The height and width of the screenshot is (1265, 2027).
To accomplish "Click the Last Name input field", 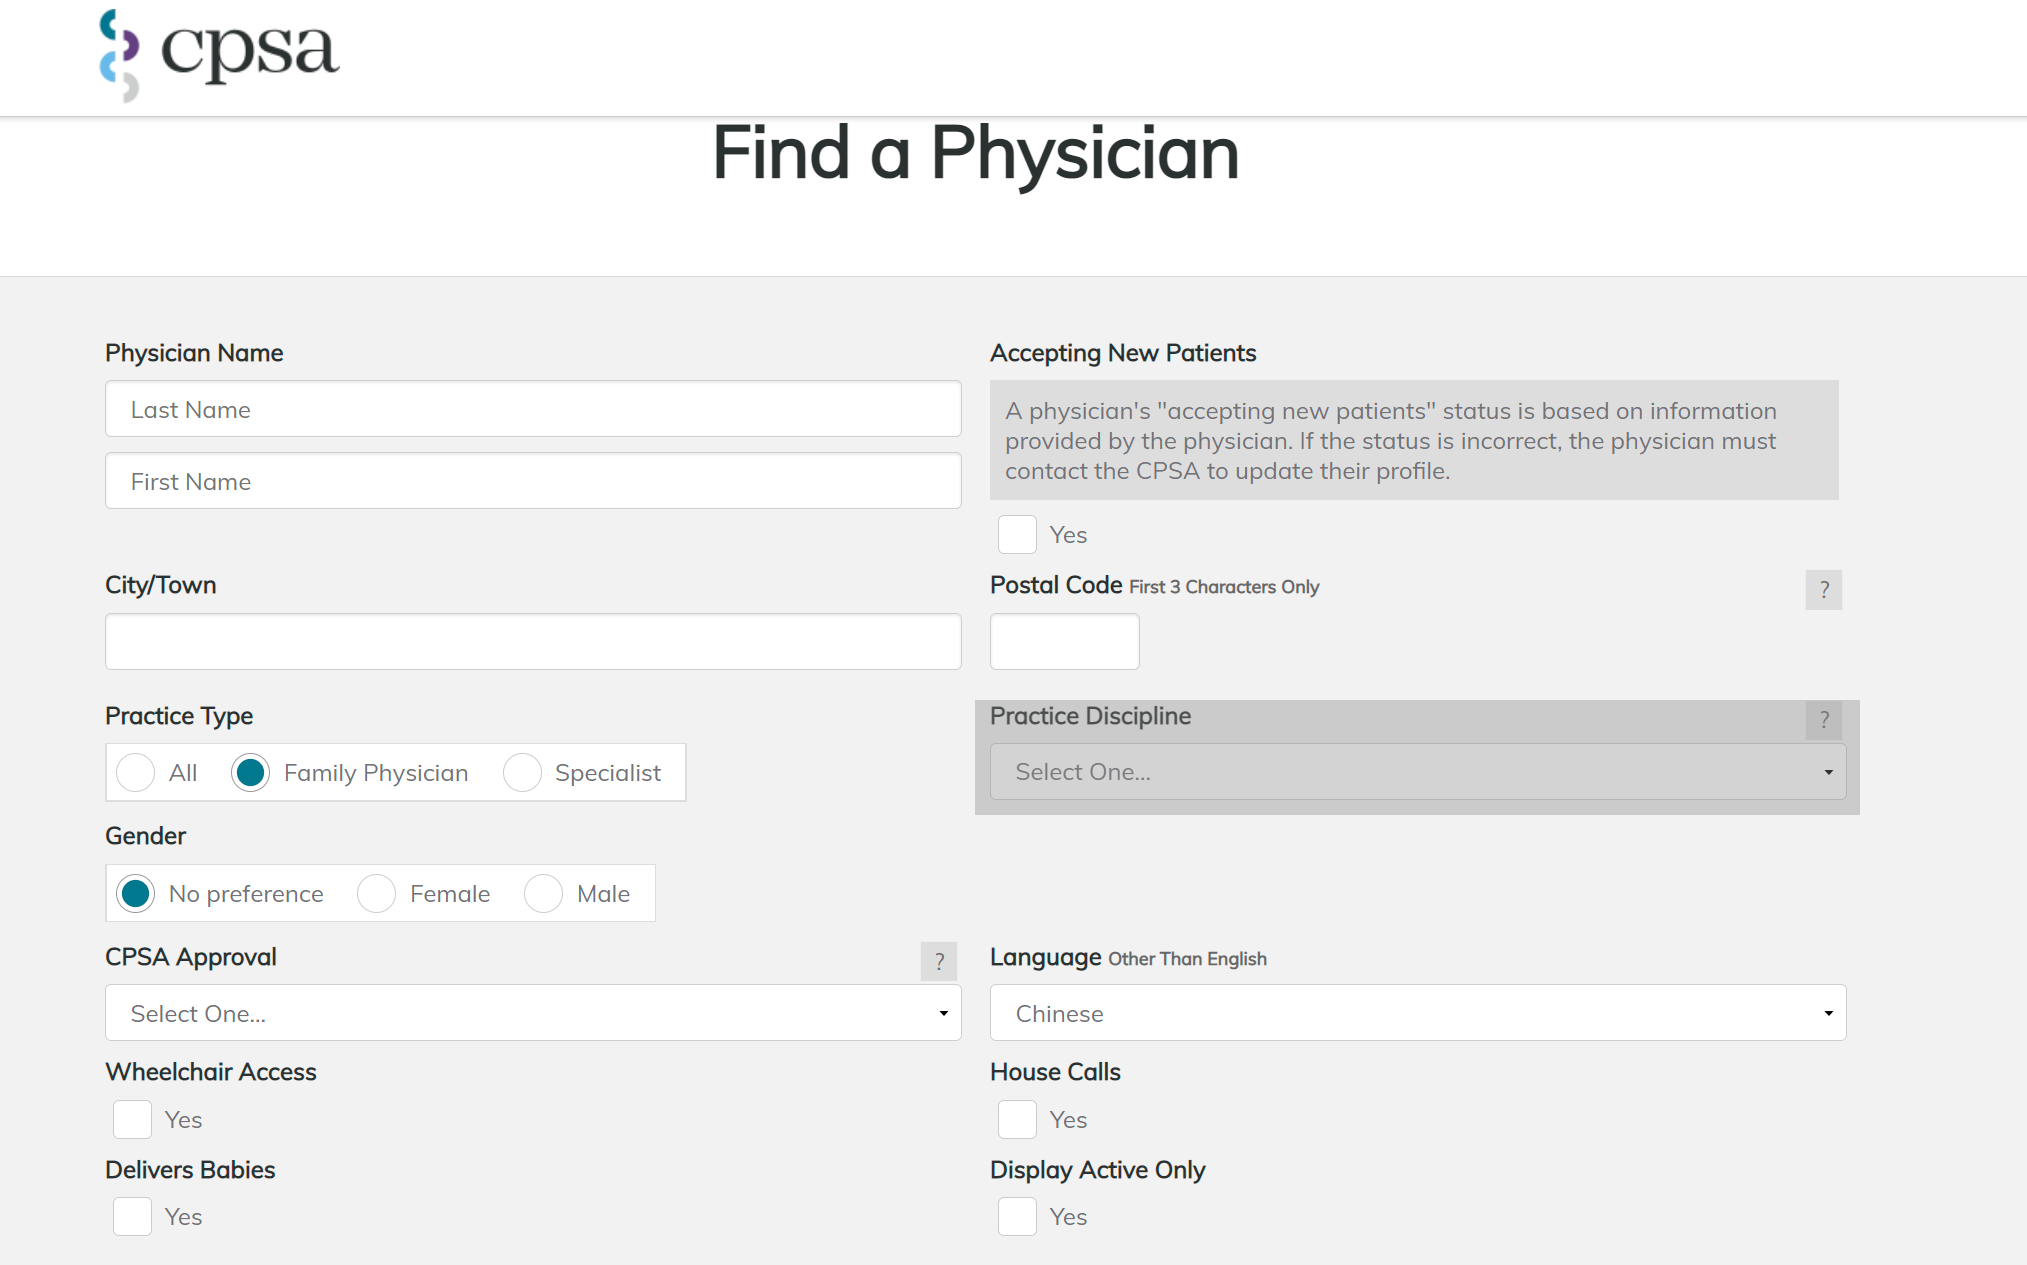I will point(532,408).
